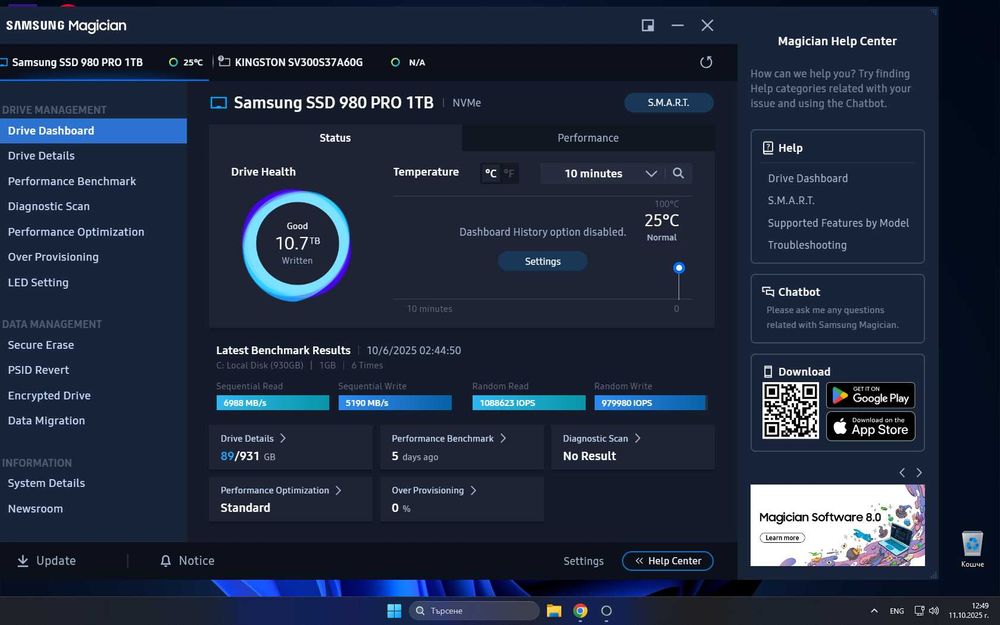The height and width of the screenshot is (625, 1000).
Task: Open Drive Dashboard in sidebar
Action: [x=93, y=131]
